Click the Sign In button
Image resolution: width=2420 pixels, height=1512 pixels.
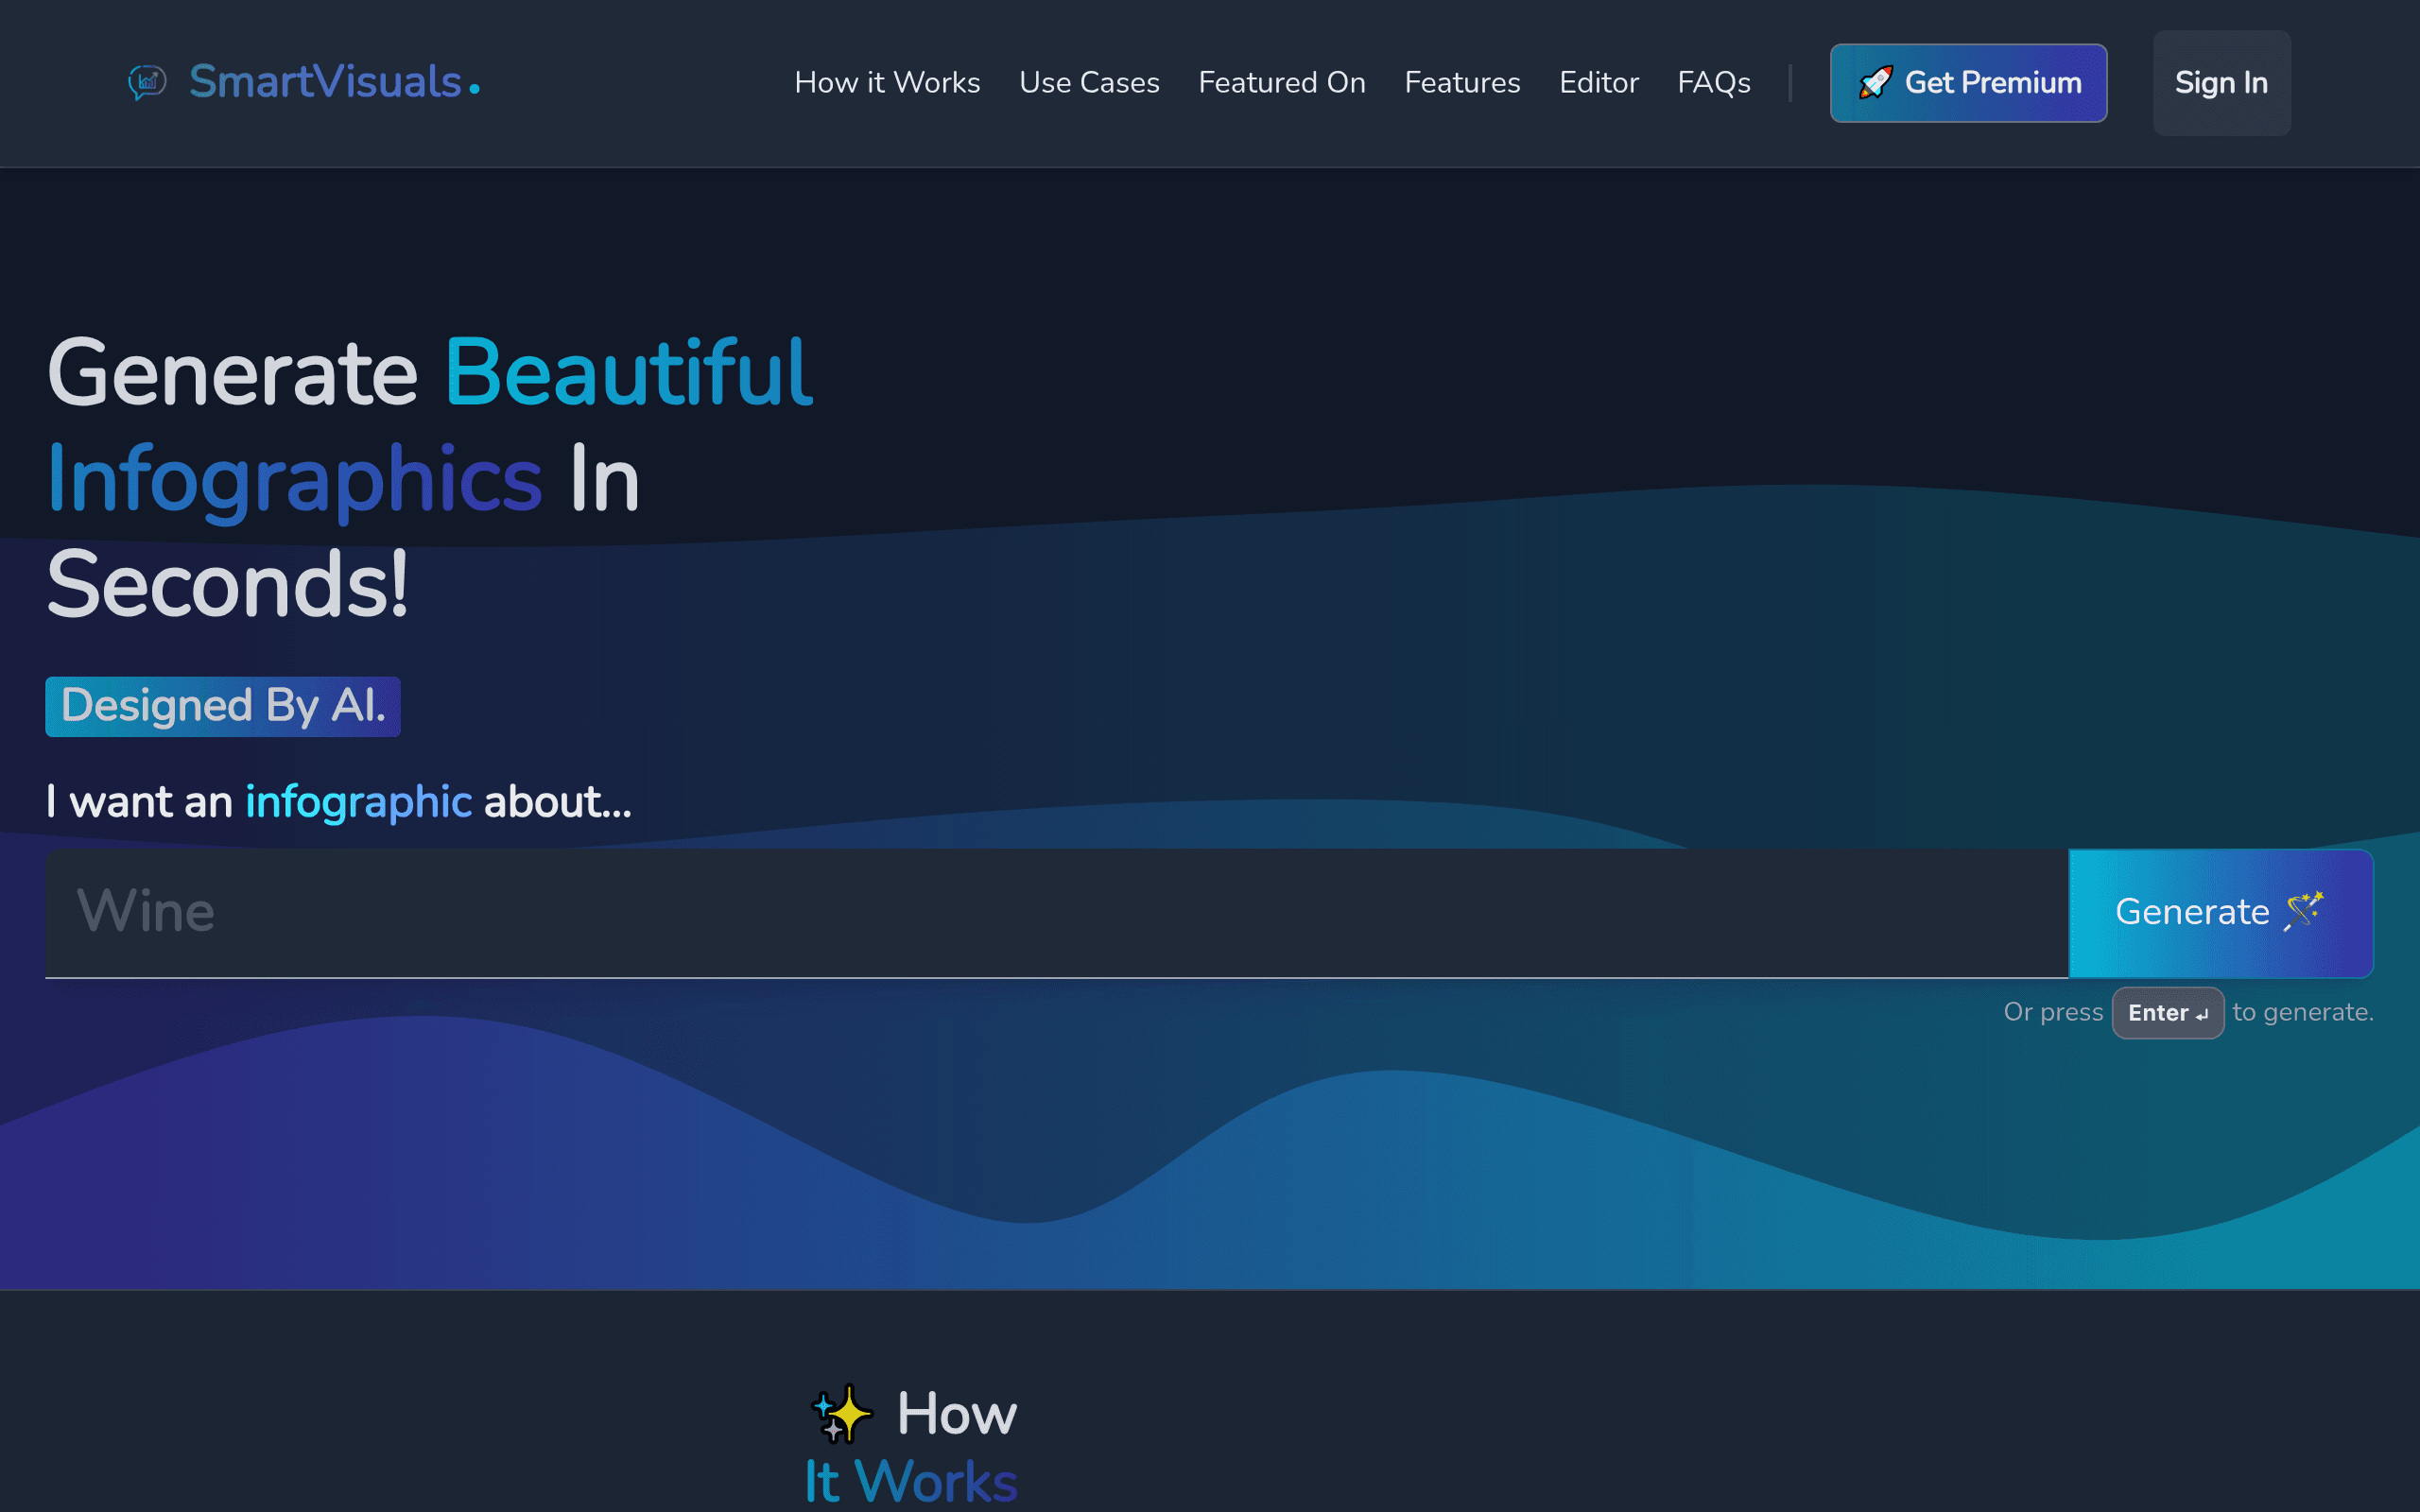click(2221, 83)
